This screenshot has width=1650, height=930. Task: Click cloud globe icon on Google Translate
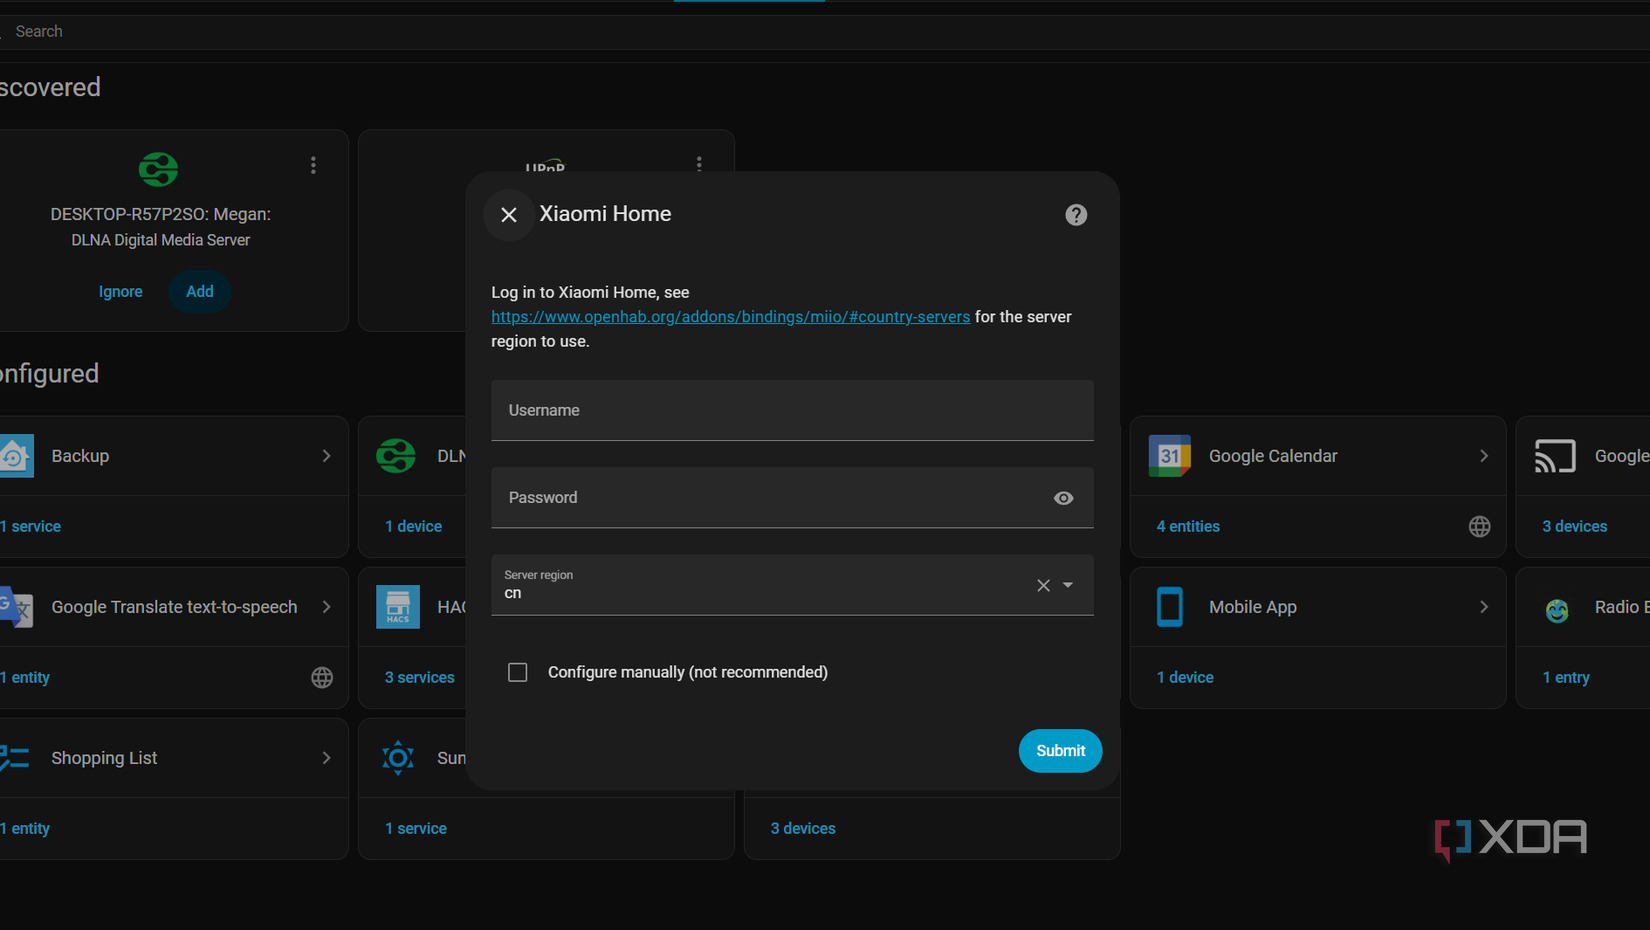click(x=322, y=678)
